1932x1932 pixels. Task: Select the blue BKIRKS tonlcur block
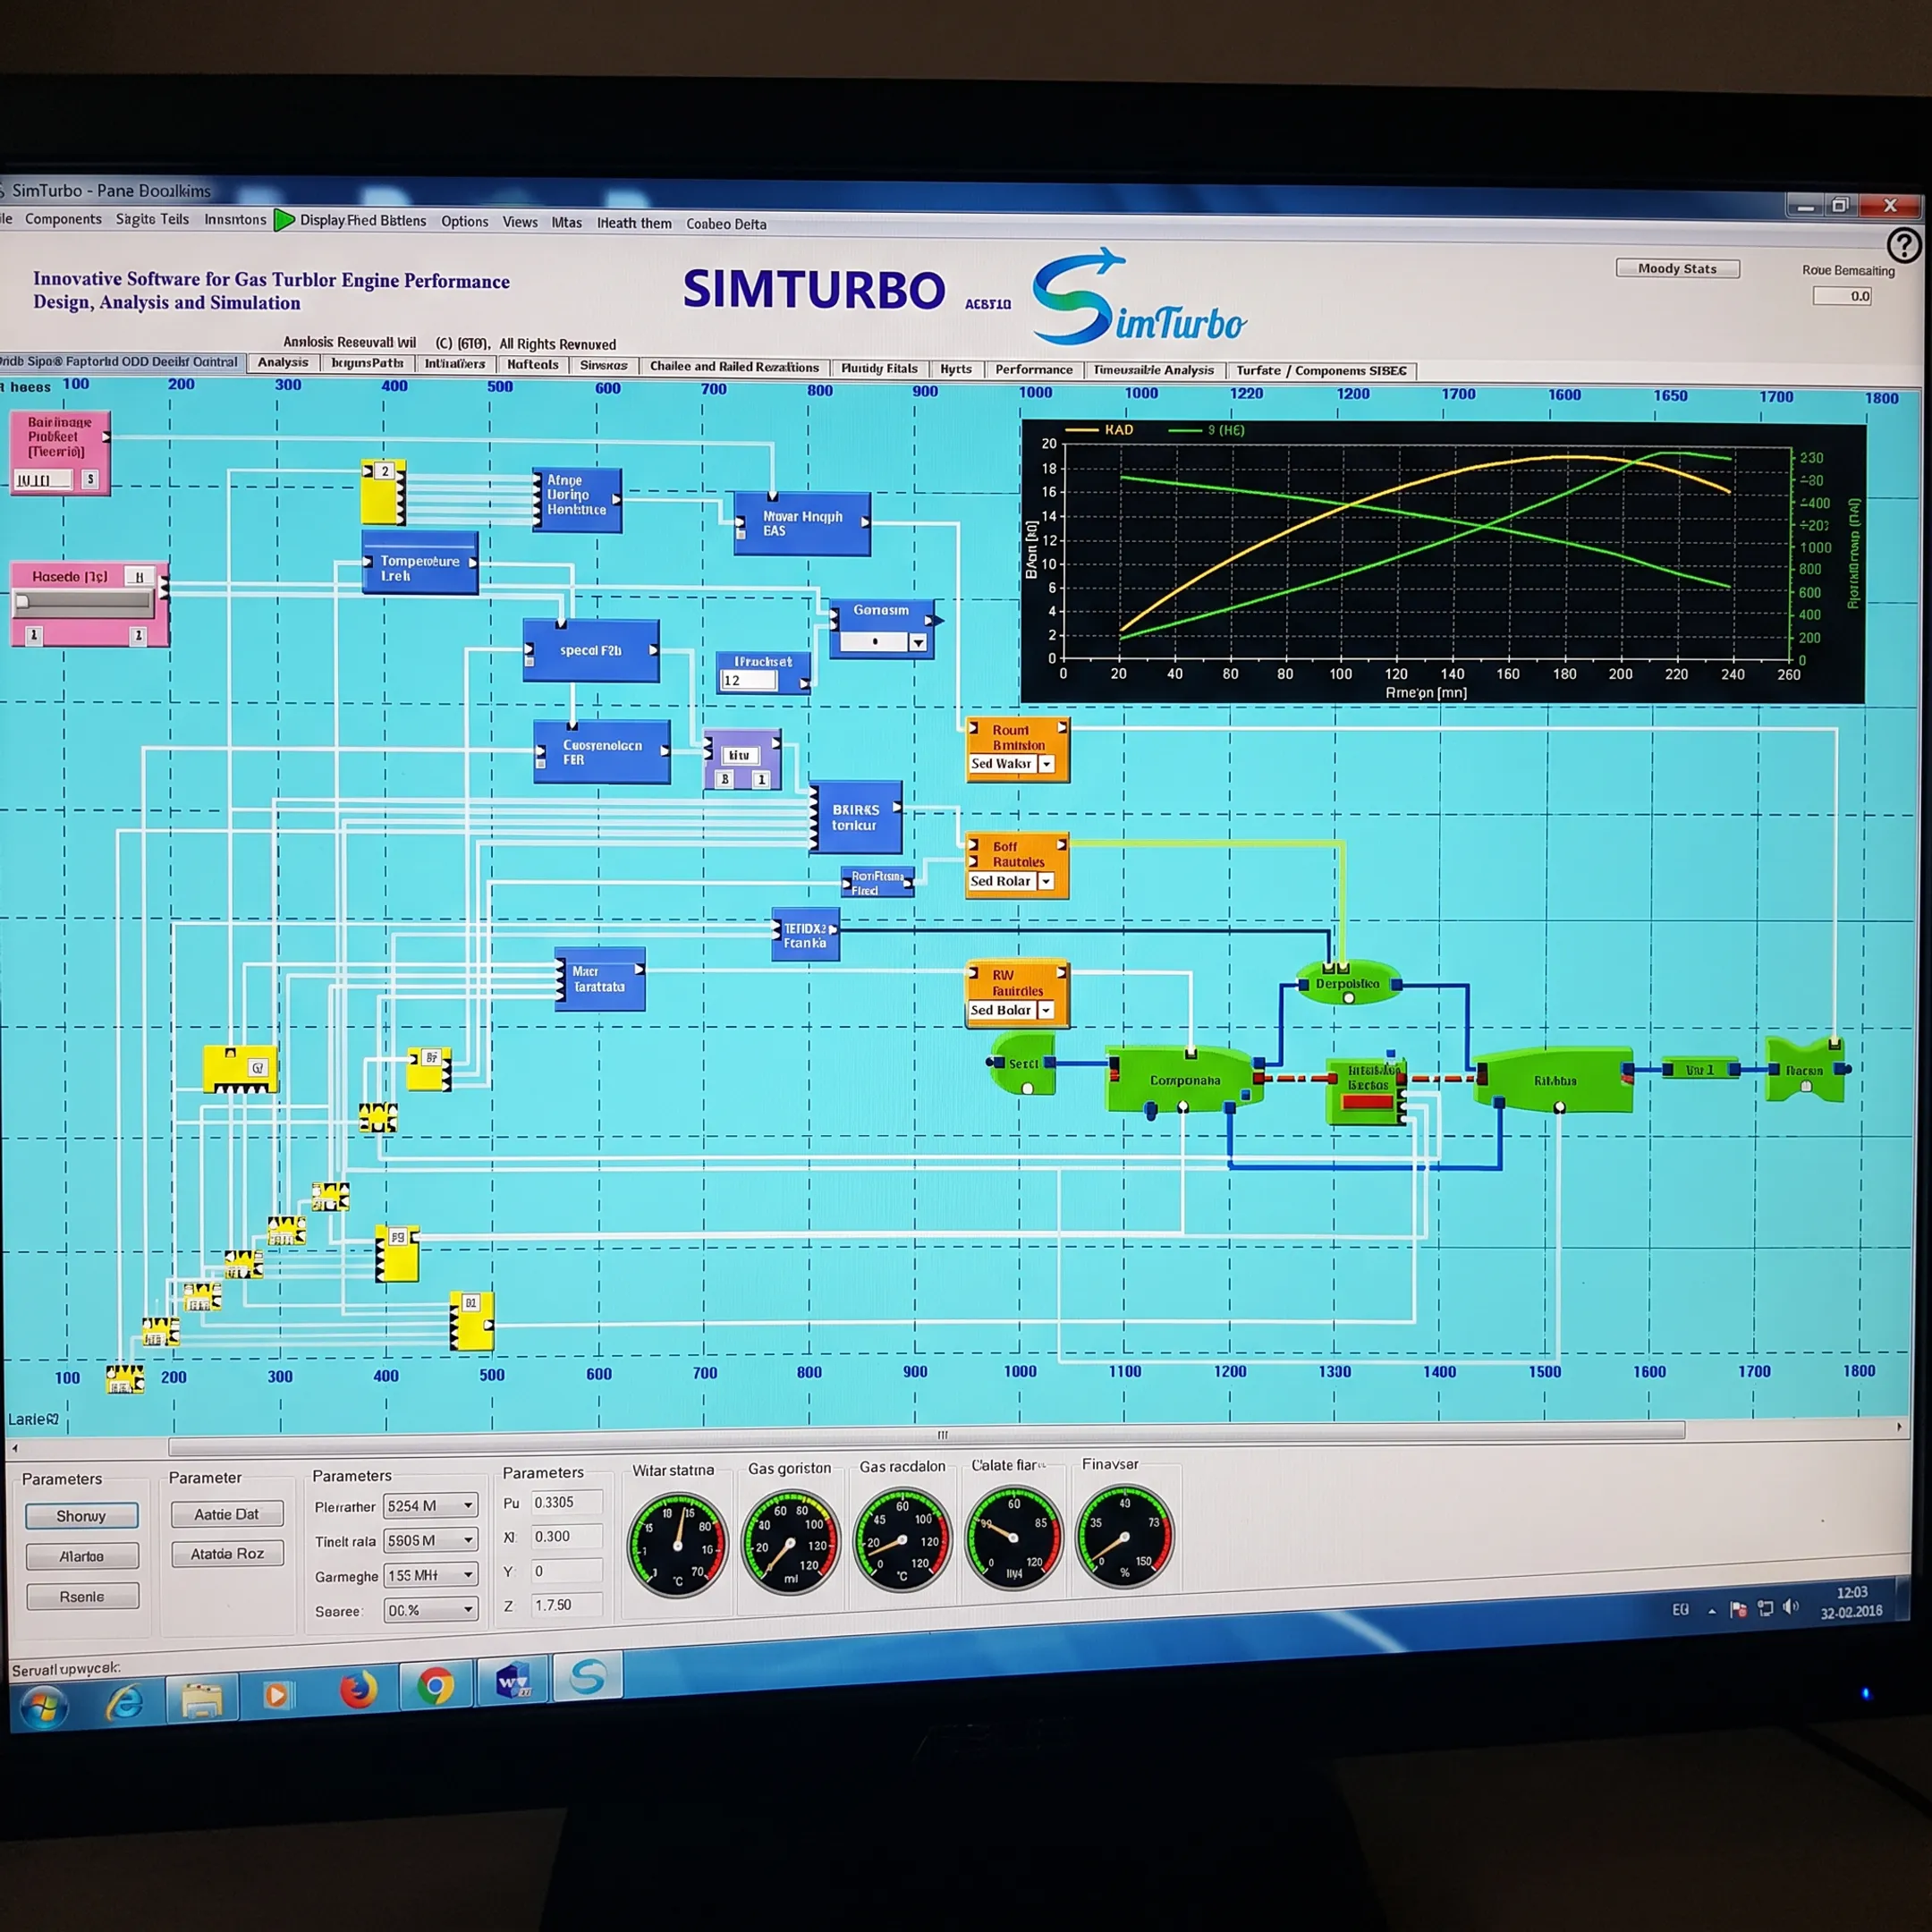(x=855, y=818)
